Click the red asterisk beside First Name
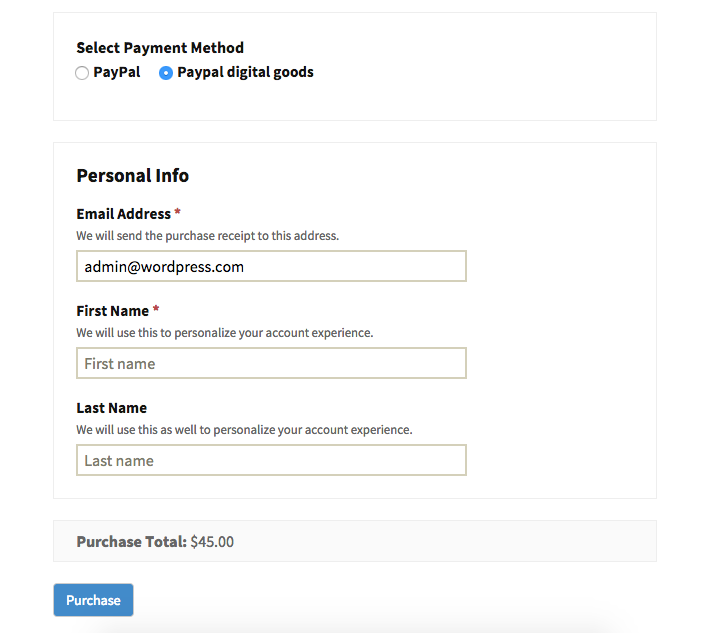Screen dimensions: 715x633 coord(156,310)
